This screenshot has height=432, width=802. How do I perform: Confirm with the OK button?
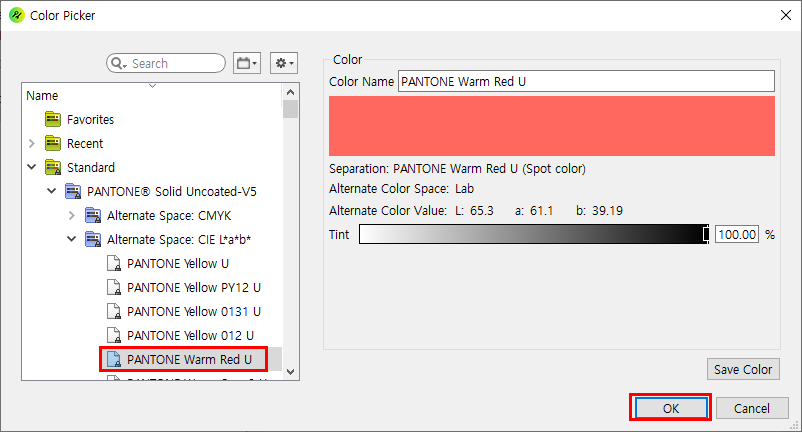pyautogui.click(x=671, y=408)
